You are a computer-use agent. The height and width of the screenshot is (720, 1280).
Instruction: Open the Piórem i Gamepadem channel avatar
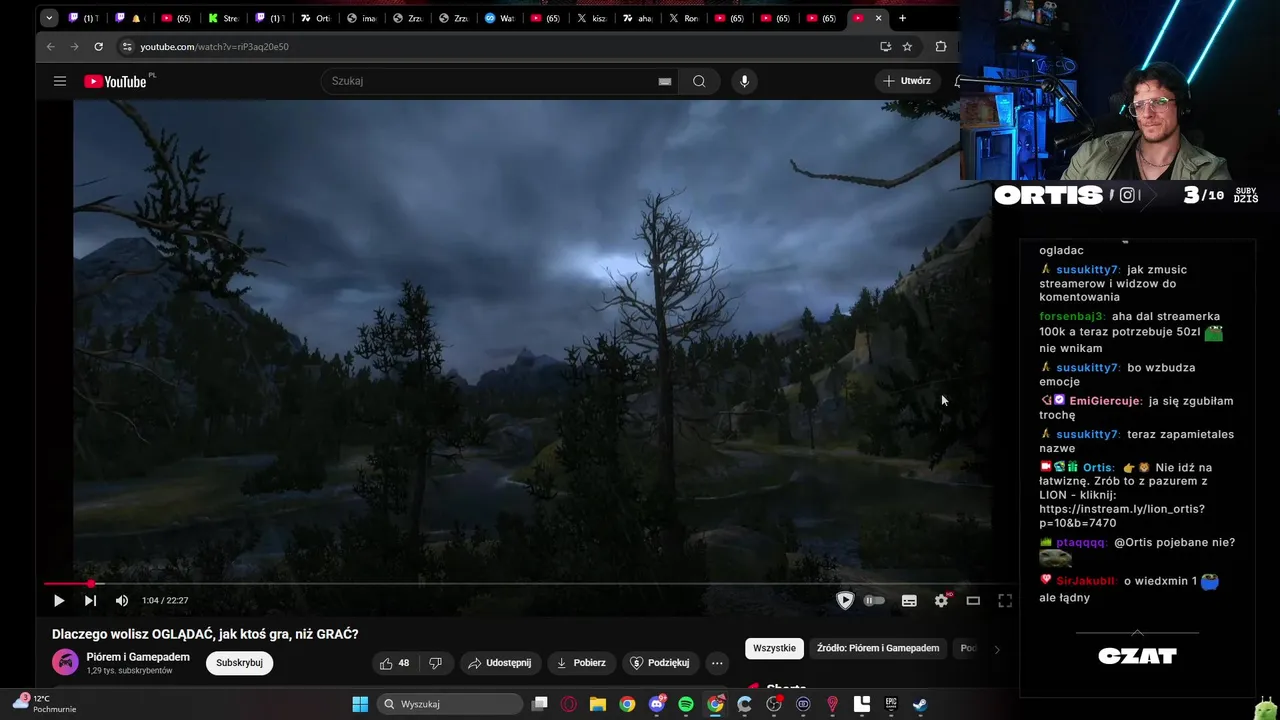(x=65, y=662)
